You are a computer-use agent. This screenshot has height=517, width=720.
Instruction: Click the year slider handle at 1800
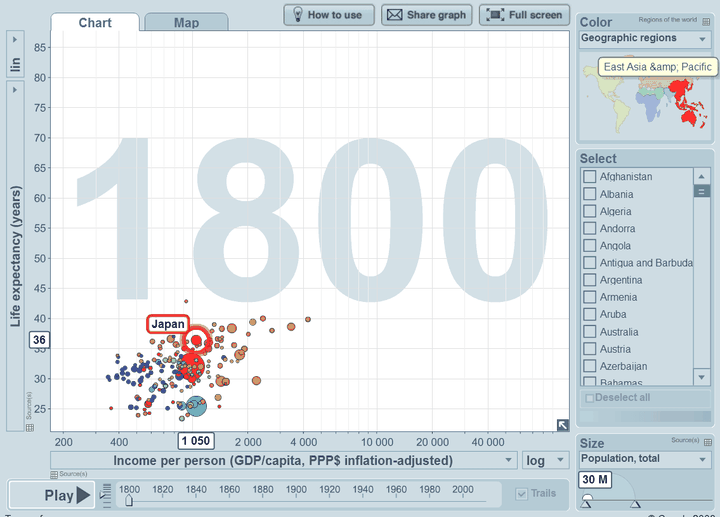click(x=129, y=500)
